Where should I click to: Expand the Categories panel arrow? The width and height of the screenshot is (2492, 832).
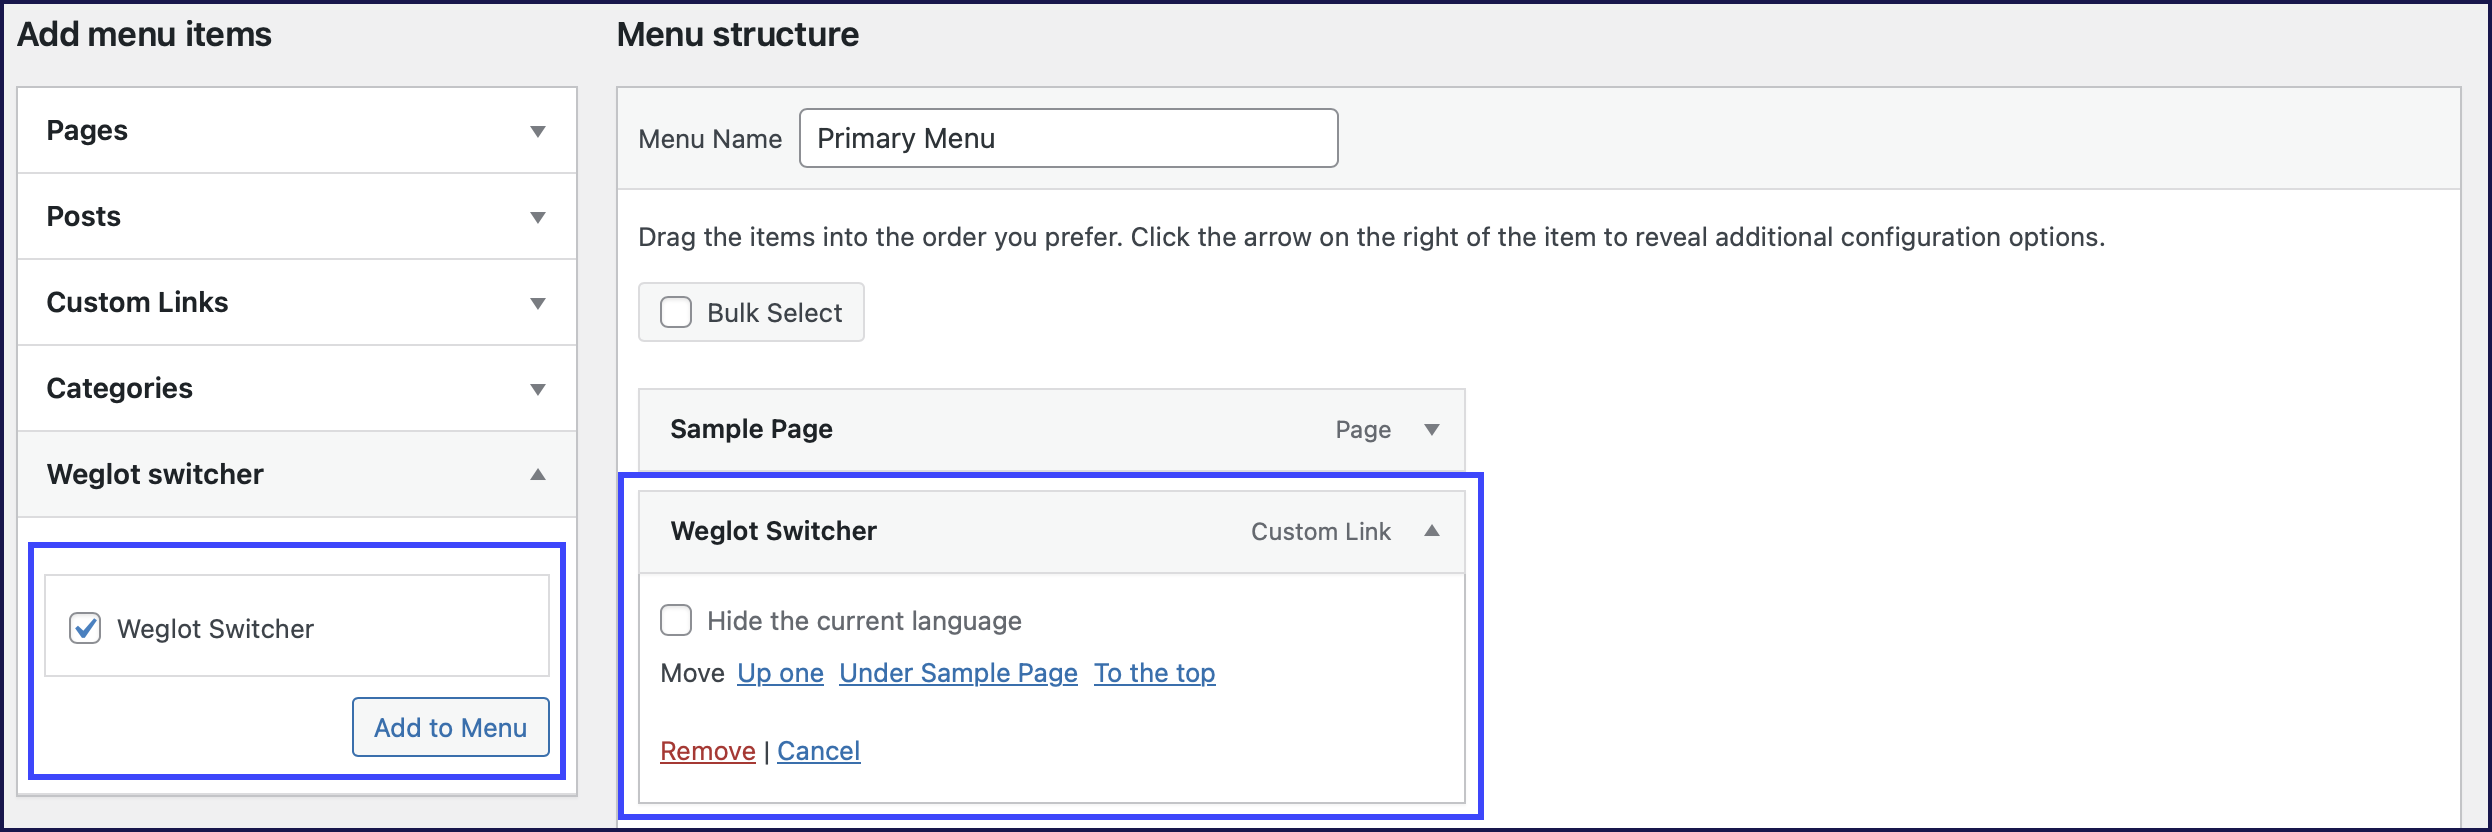538,389
